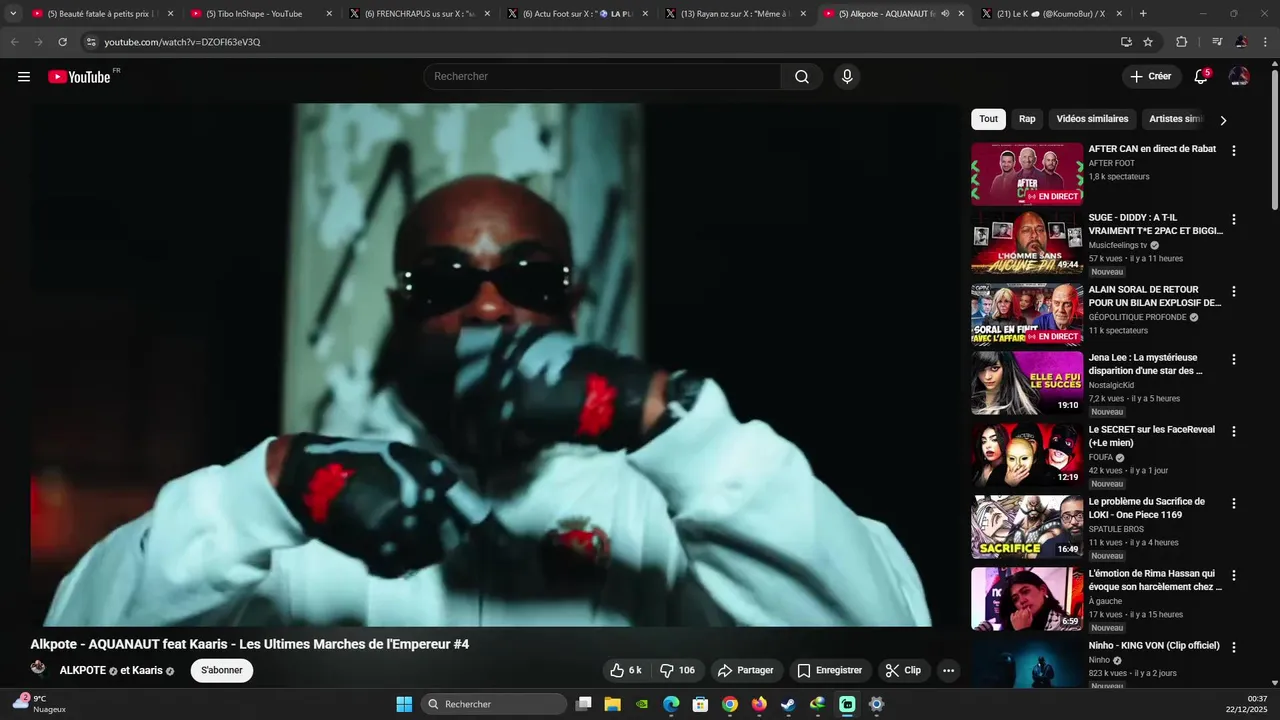
Task: Click the YouTube logo to go home
Action: 79,77
